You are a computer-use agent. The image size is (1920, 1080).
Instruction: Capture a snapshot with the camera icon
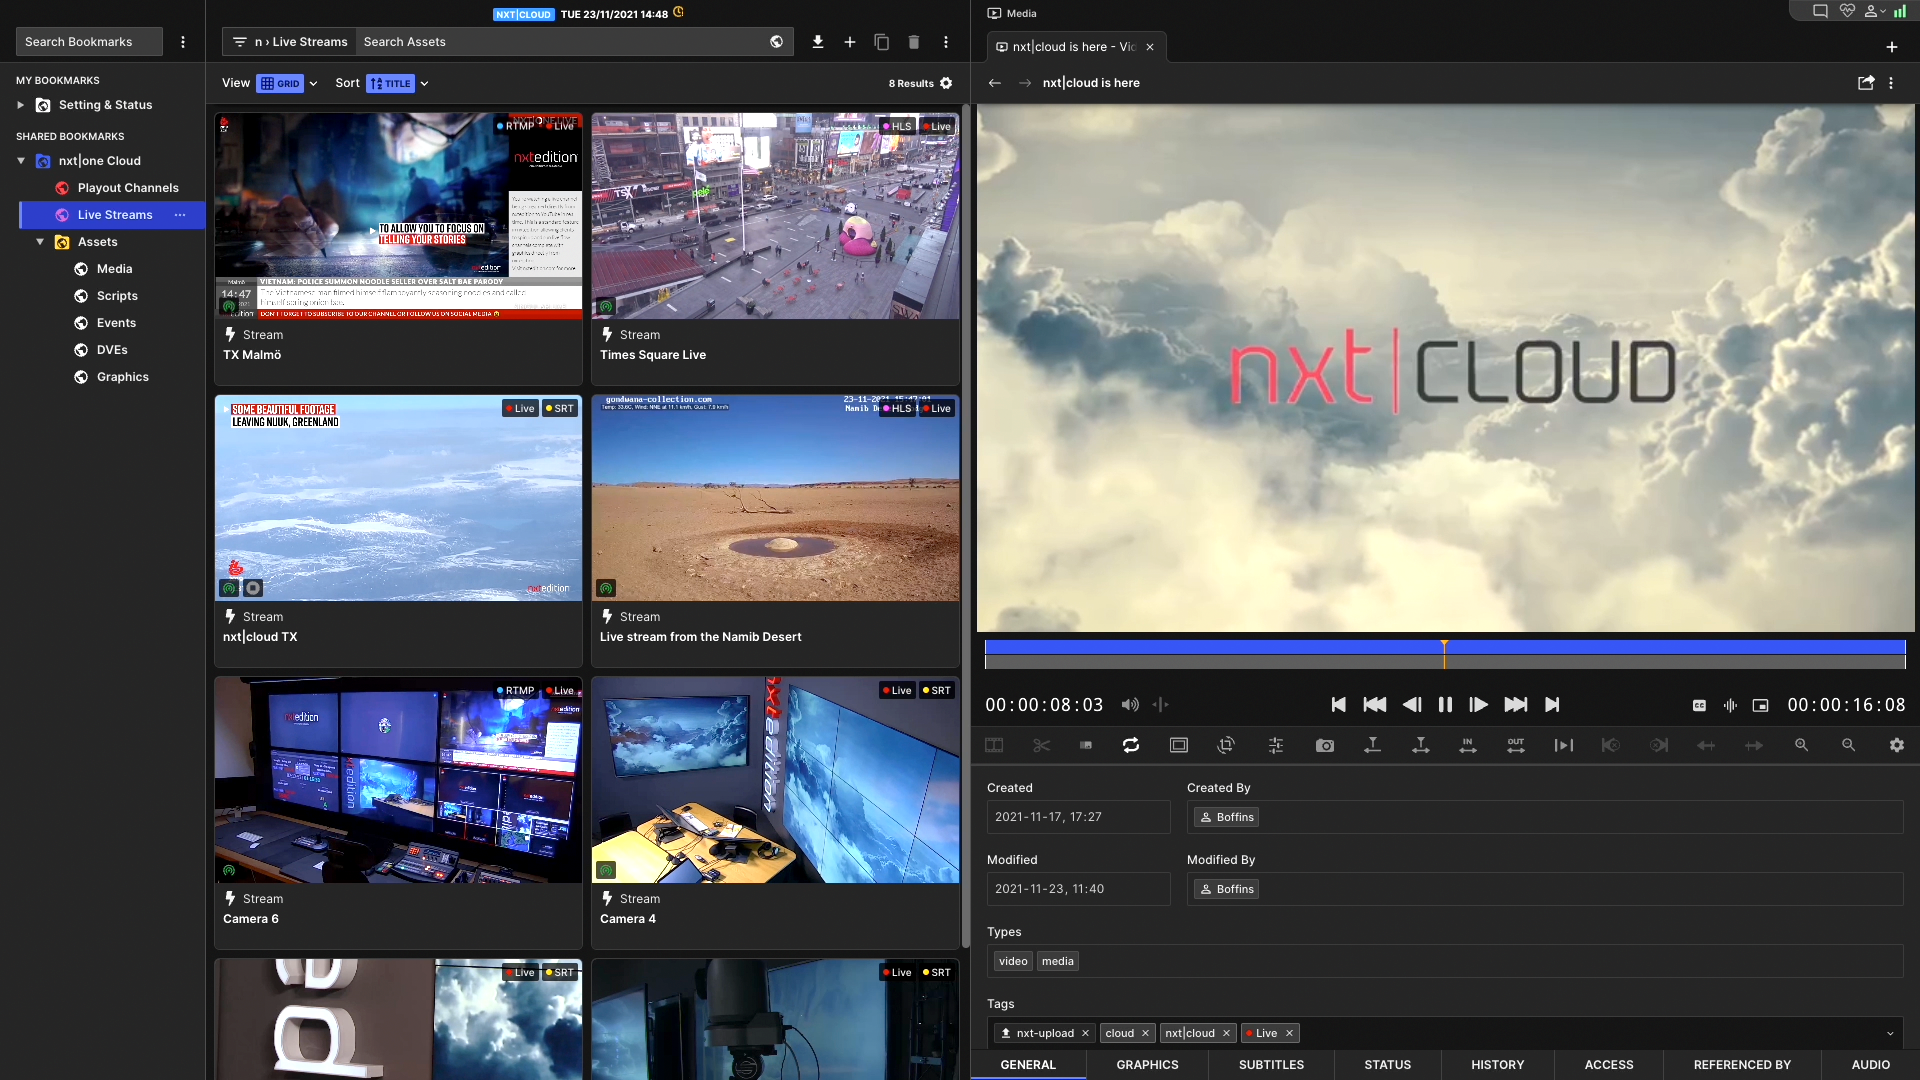pos(1325,745)
